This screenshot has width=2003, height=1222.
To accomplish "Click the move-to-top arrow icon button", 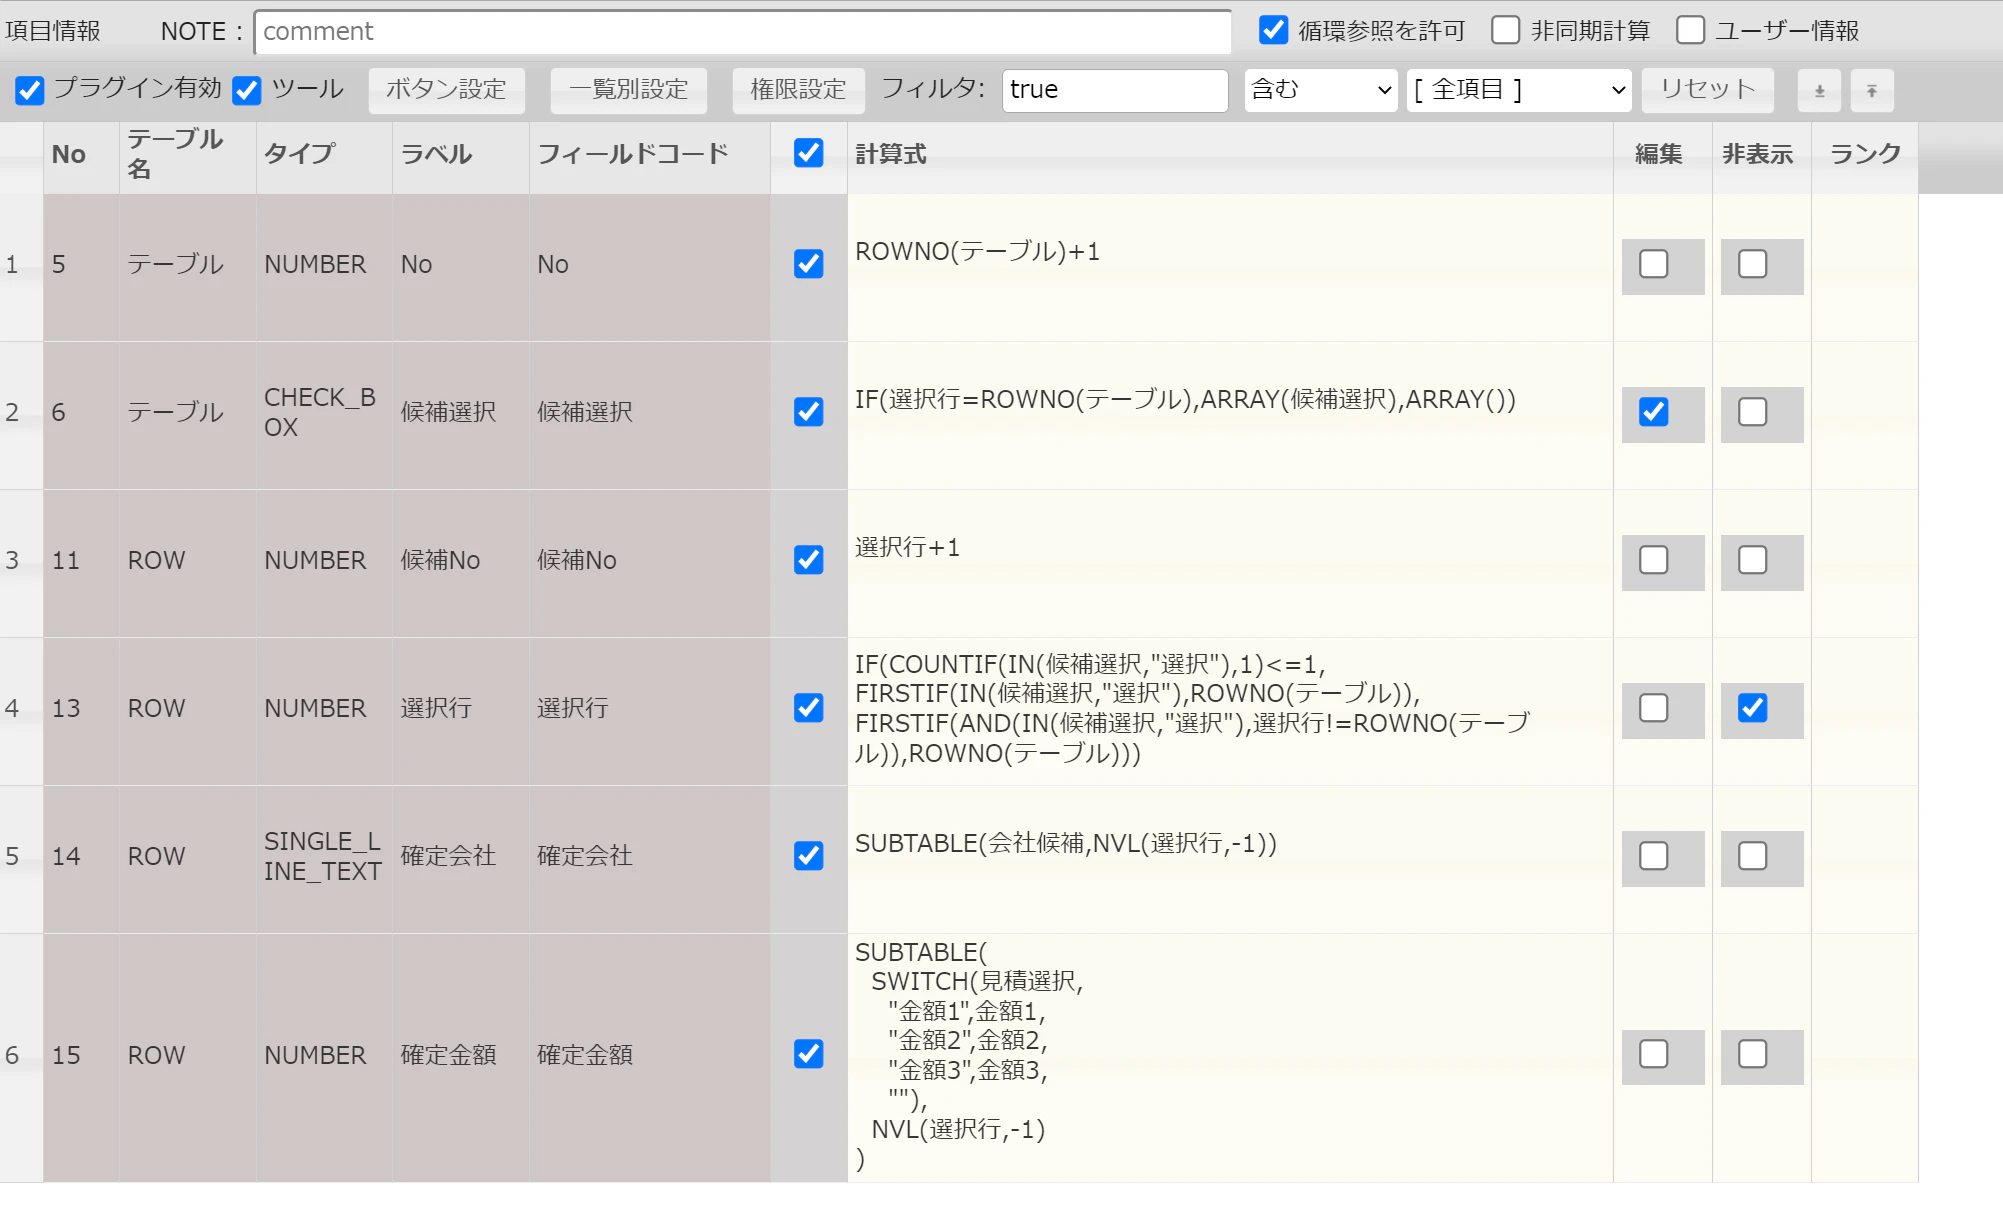I will (1872, 90).
